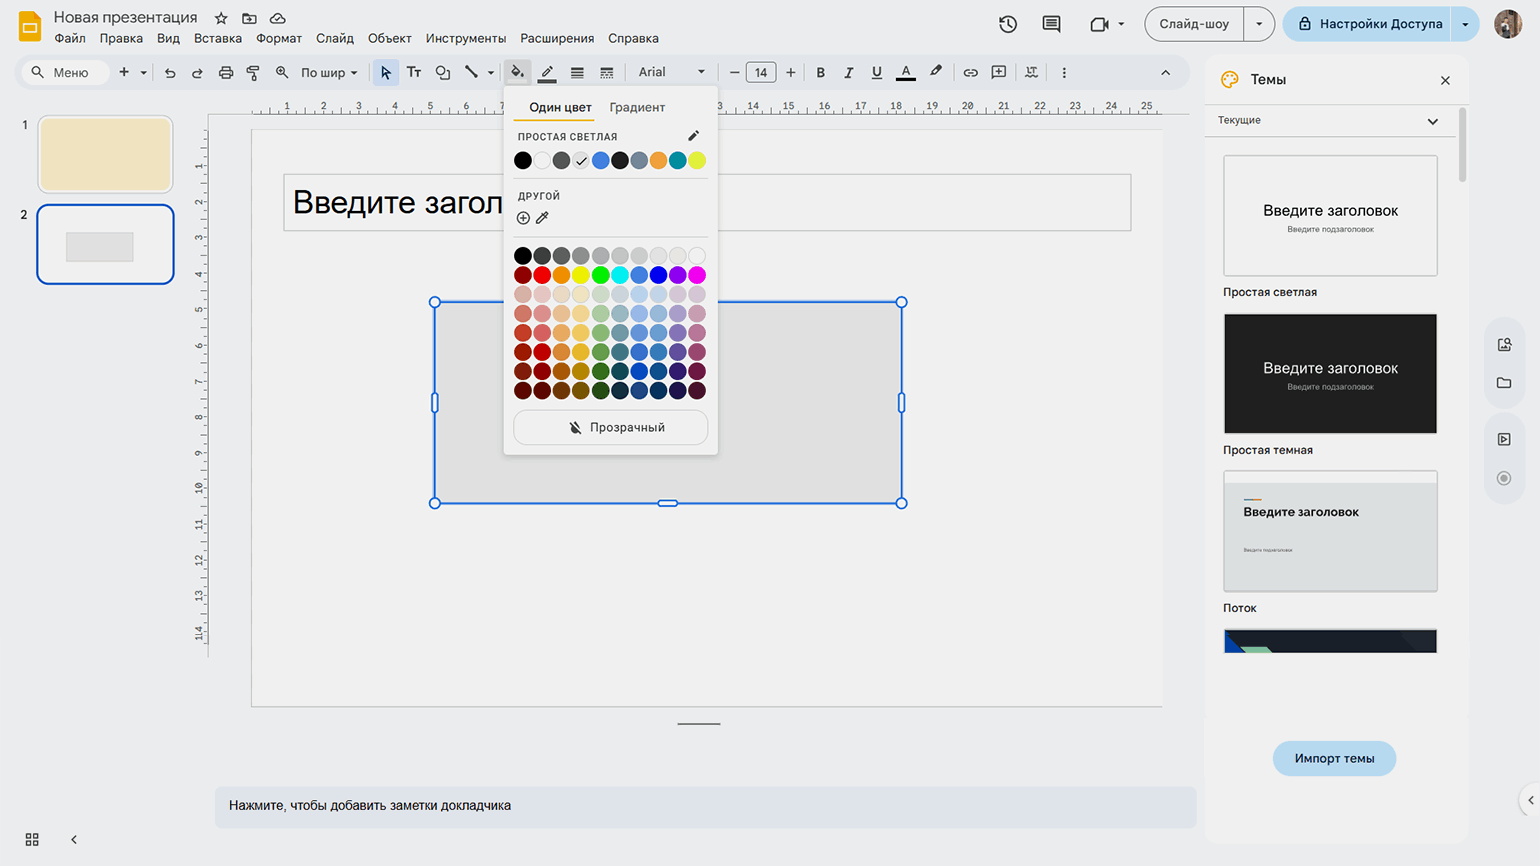This screenshot has height=866, width=1540.
Task: Toggle underline text formatting
Action: tap(877, 72)
